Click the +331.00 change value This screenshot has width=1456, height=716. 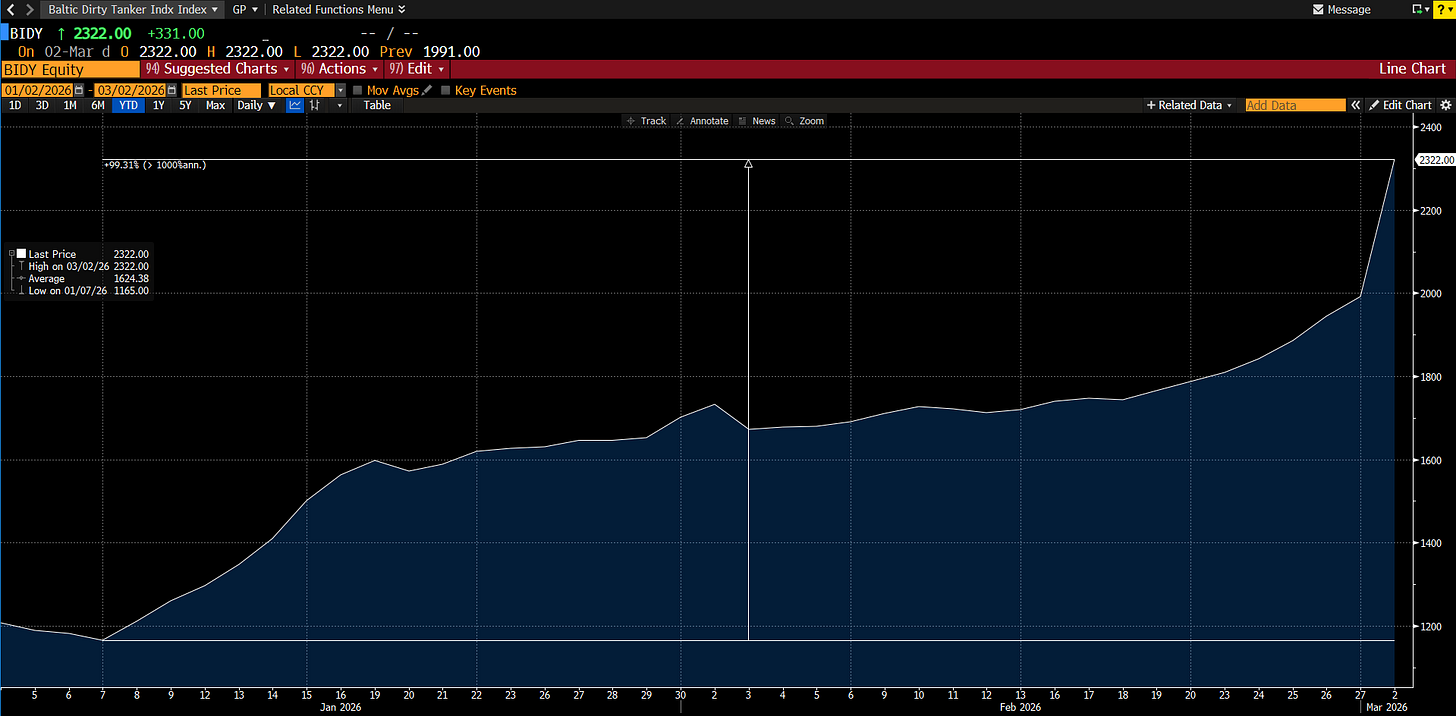coord(175,33)
